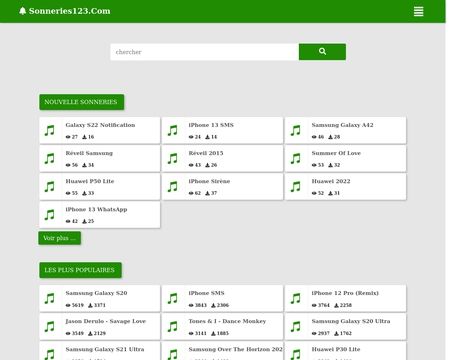The height and width of the screenshot is (360, 450).
Task: Open the iPhone 12 Pro (Remix) ringtone
Action: (345, 293)
